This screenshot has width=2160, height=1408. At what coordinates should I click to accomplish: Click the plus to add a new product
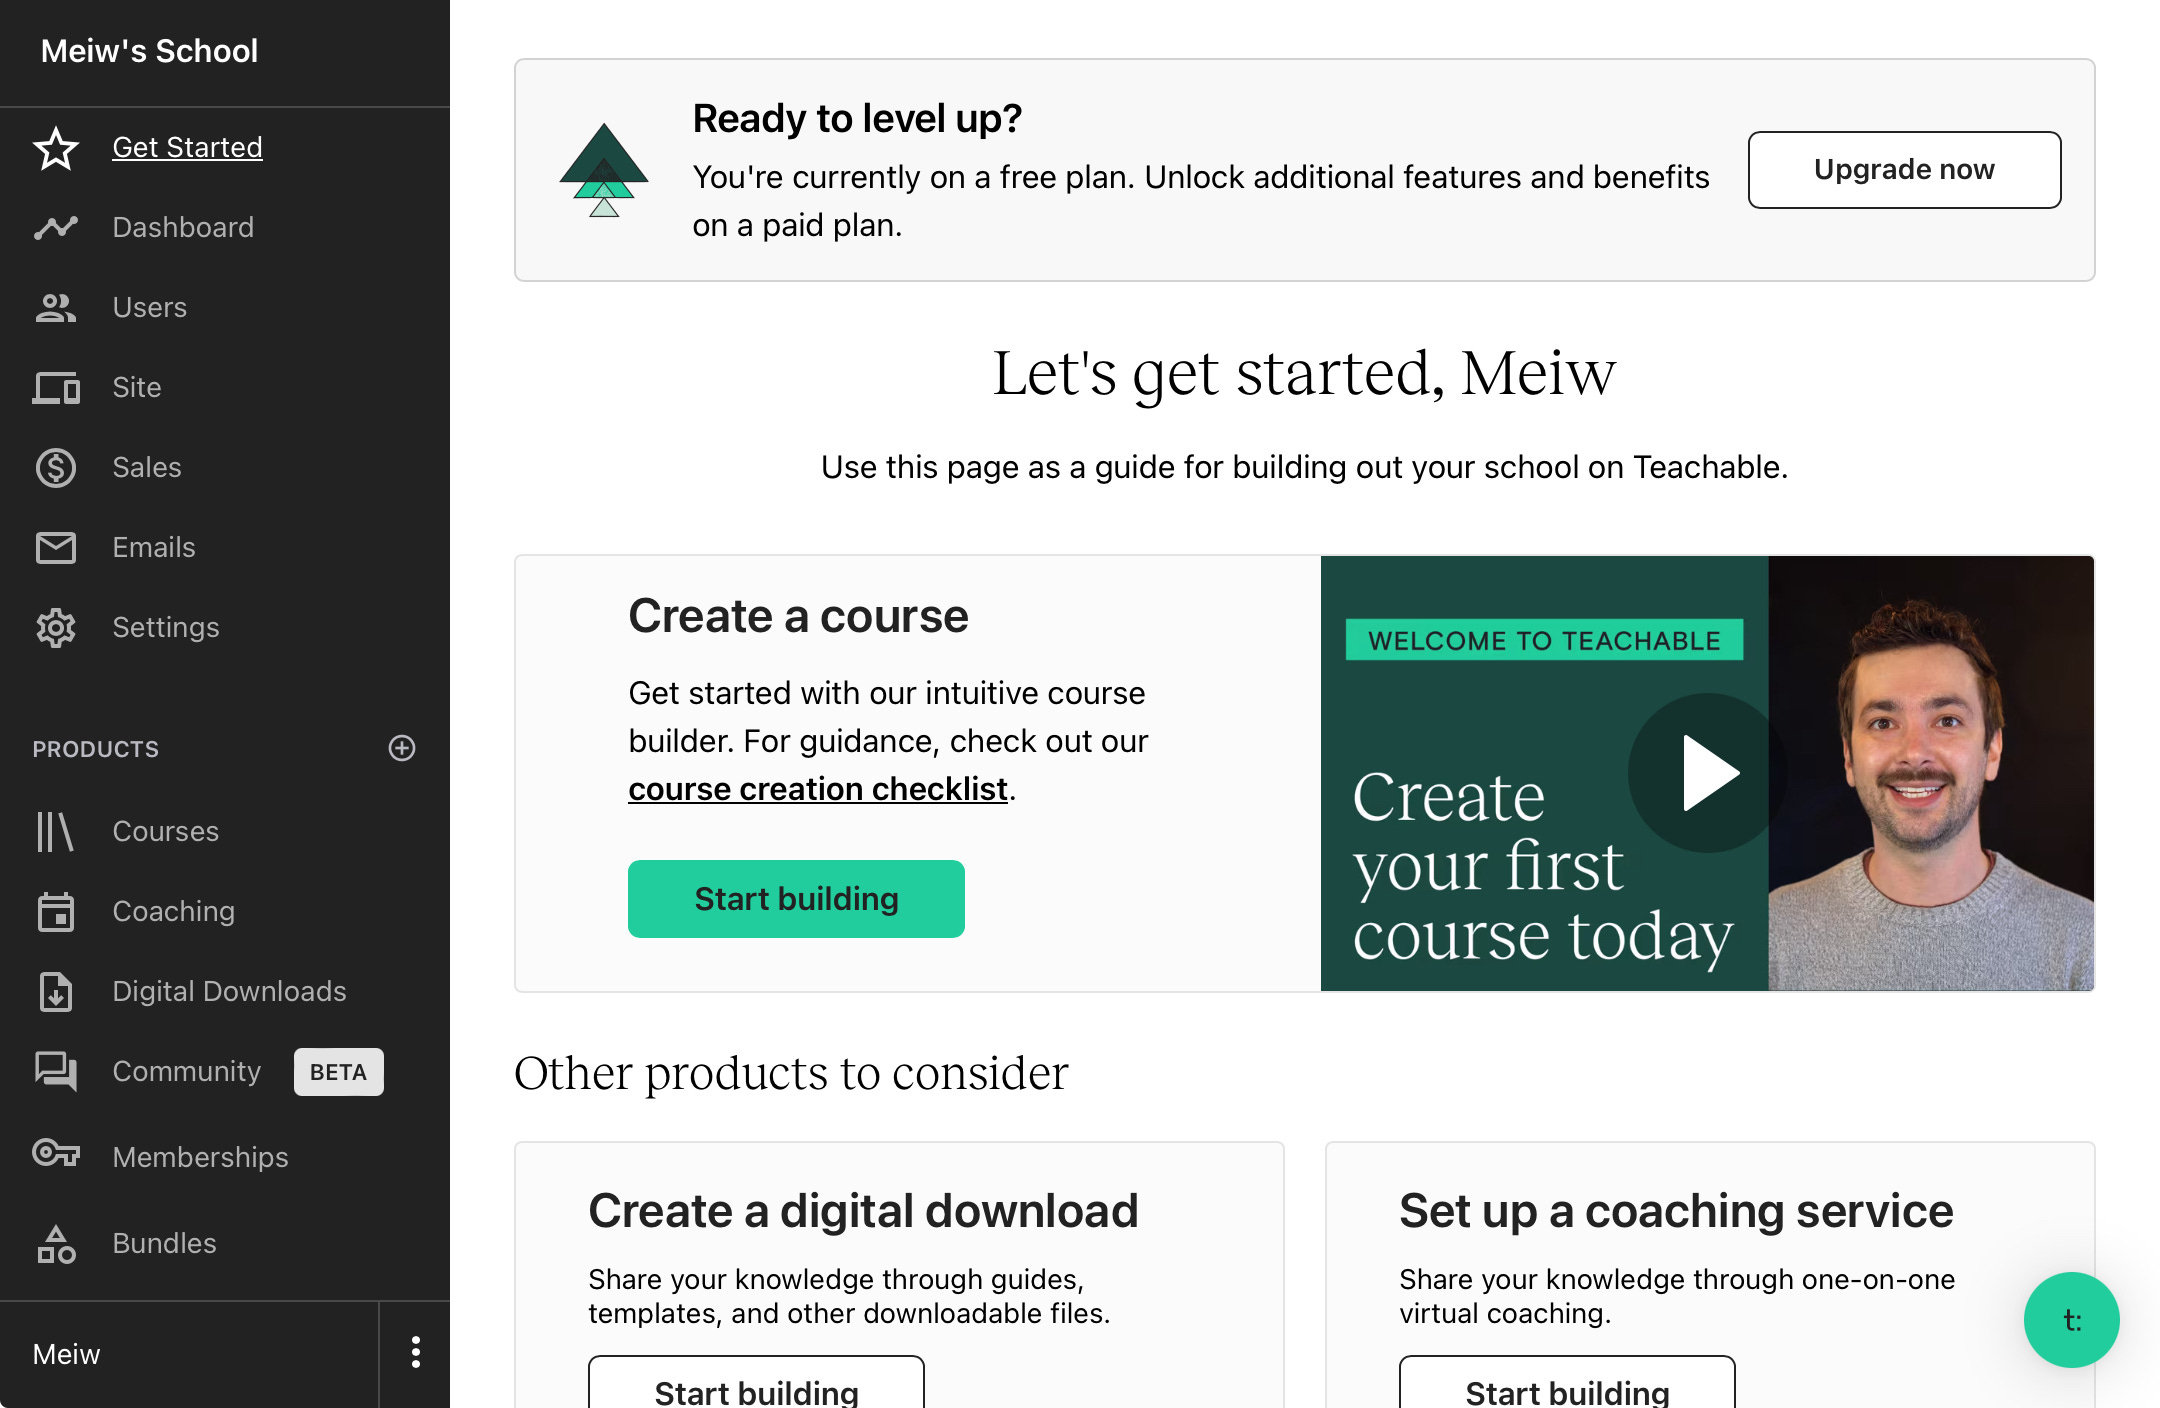click(x=402, y=748)
